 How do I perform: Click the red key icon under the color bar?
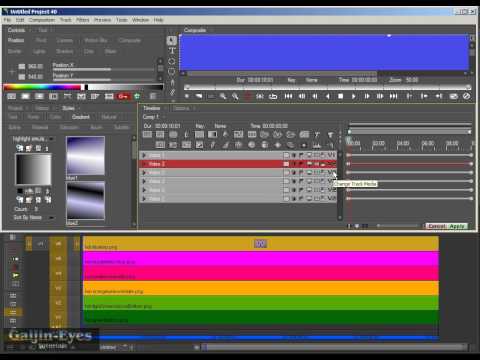(x=123, y=96)
